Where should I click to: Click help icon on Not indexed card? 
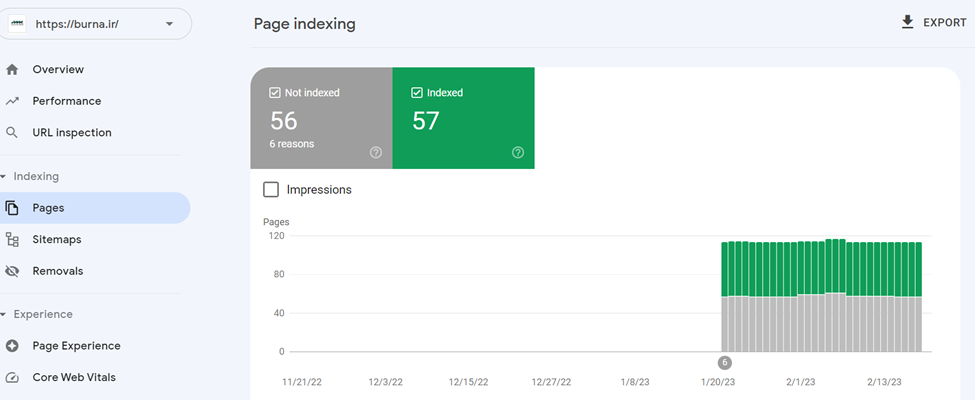pos(376,153)
